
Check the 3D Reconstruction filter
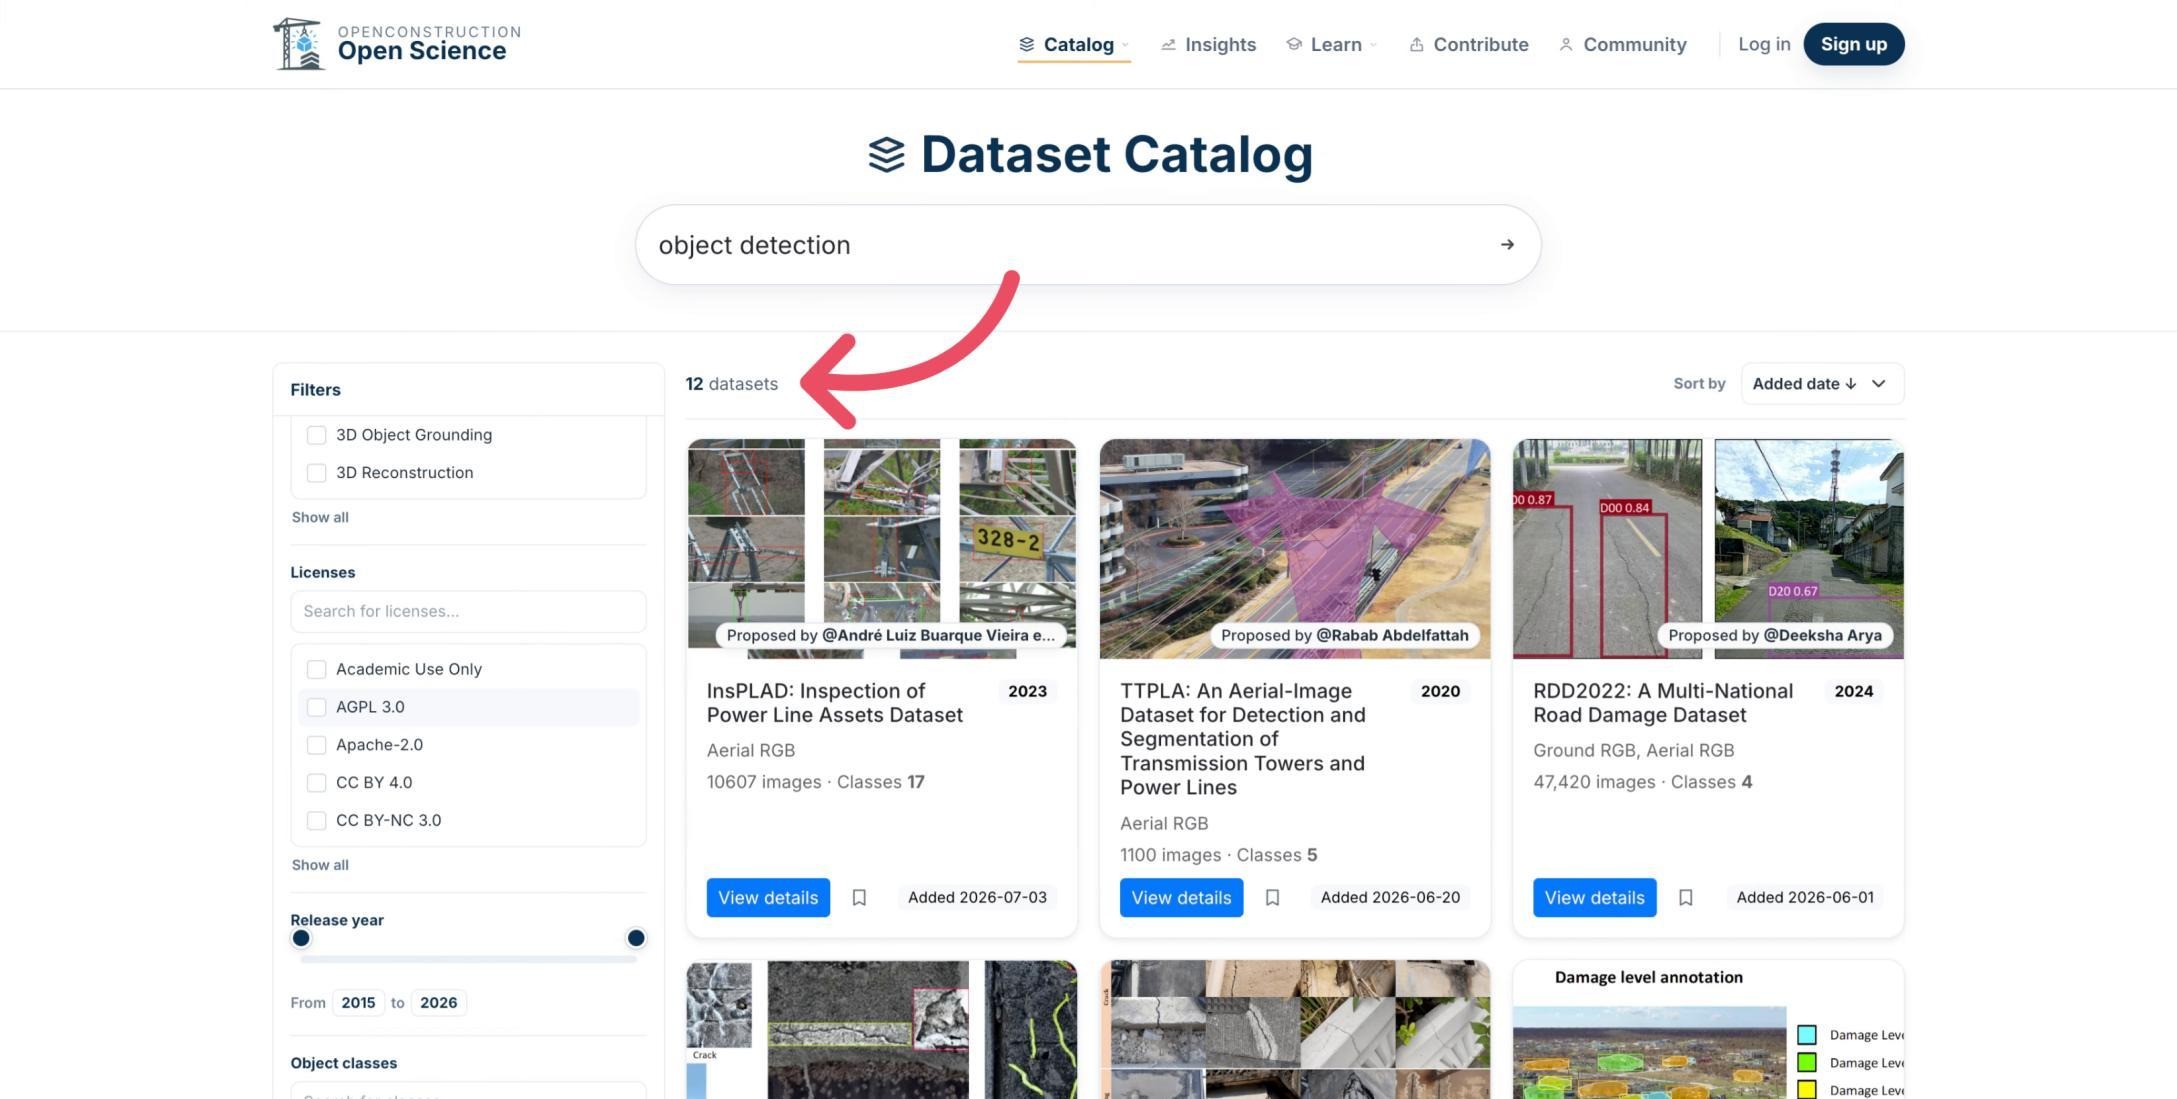316,473
